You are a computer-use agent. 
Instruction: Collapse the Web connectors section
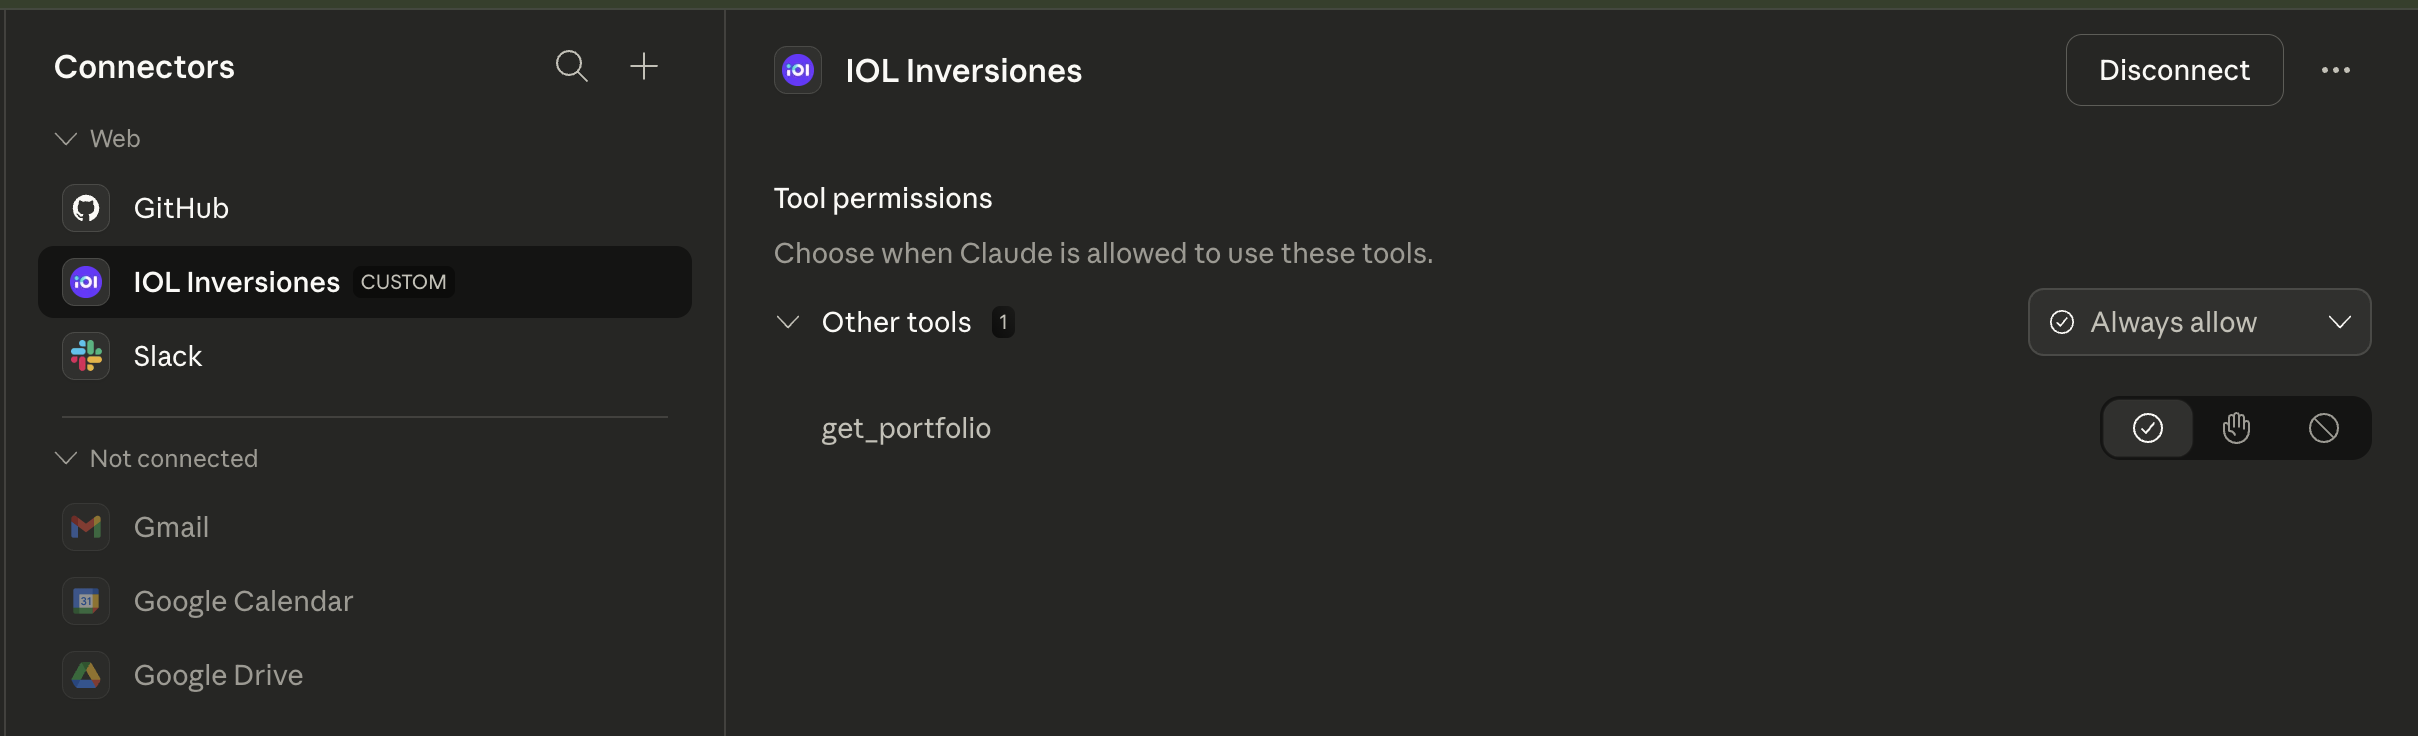(66, 139)
